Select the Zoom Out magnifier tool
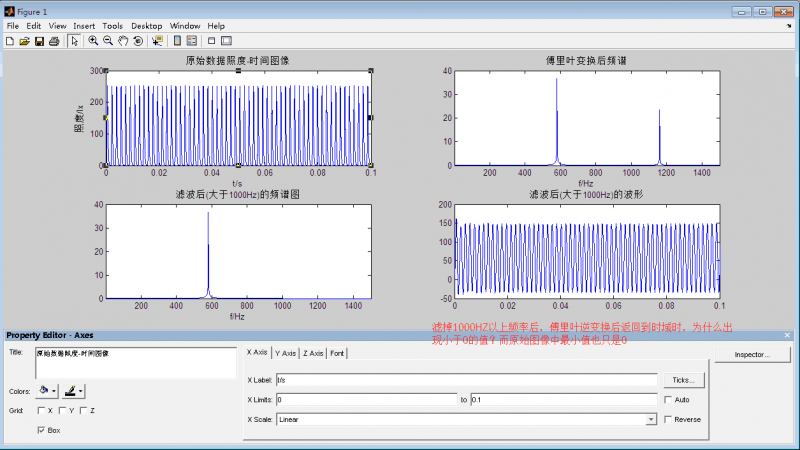The image size is (800, 450). pos(108,41)
